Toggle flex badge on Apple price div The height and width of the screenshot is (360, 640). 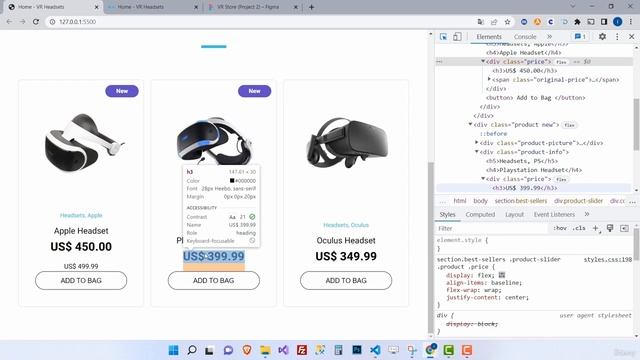coord(561,62)
